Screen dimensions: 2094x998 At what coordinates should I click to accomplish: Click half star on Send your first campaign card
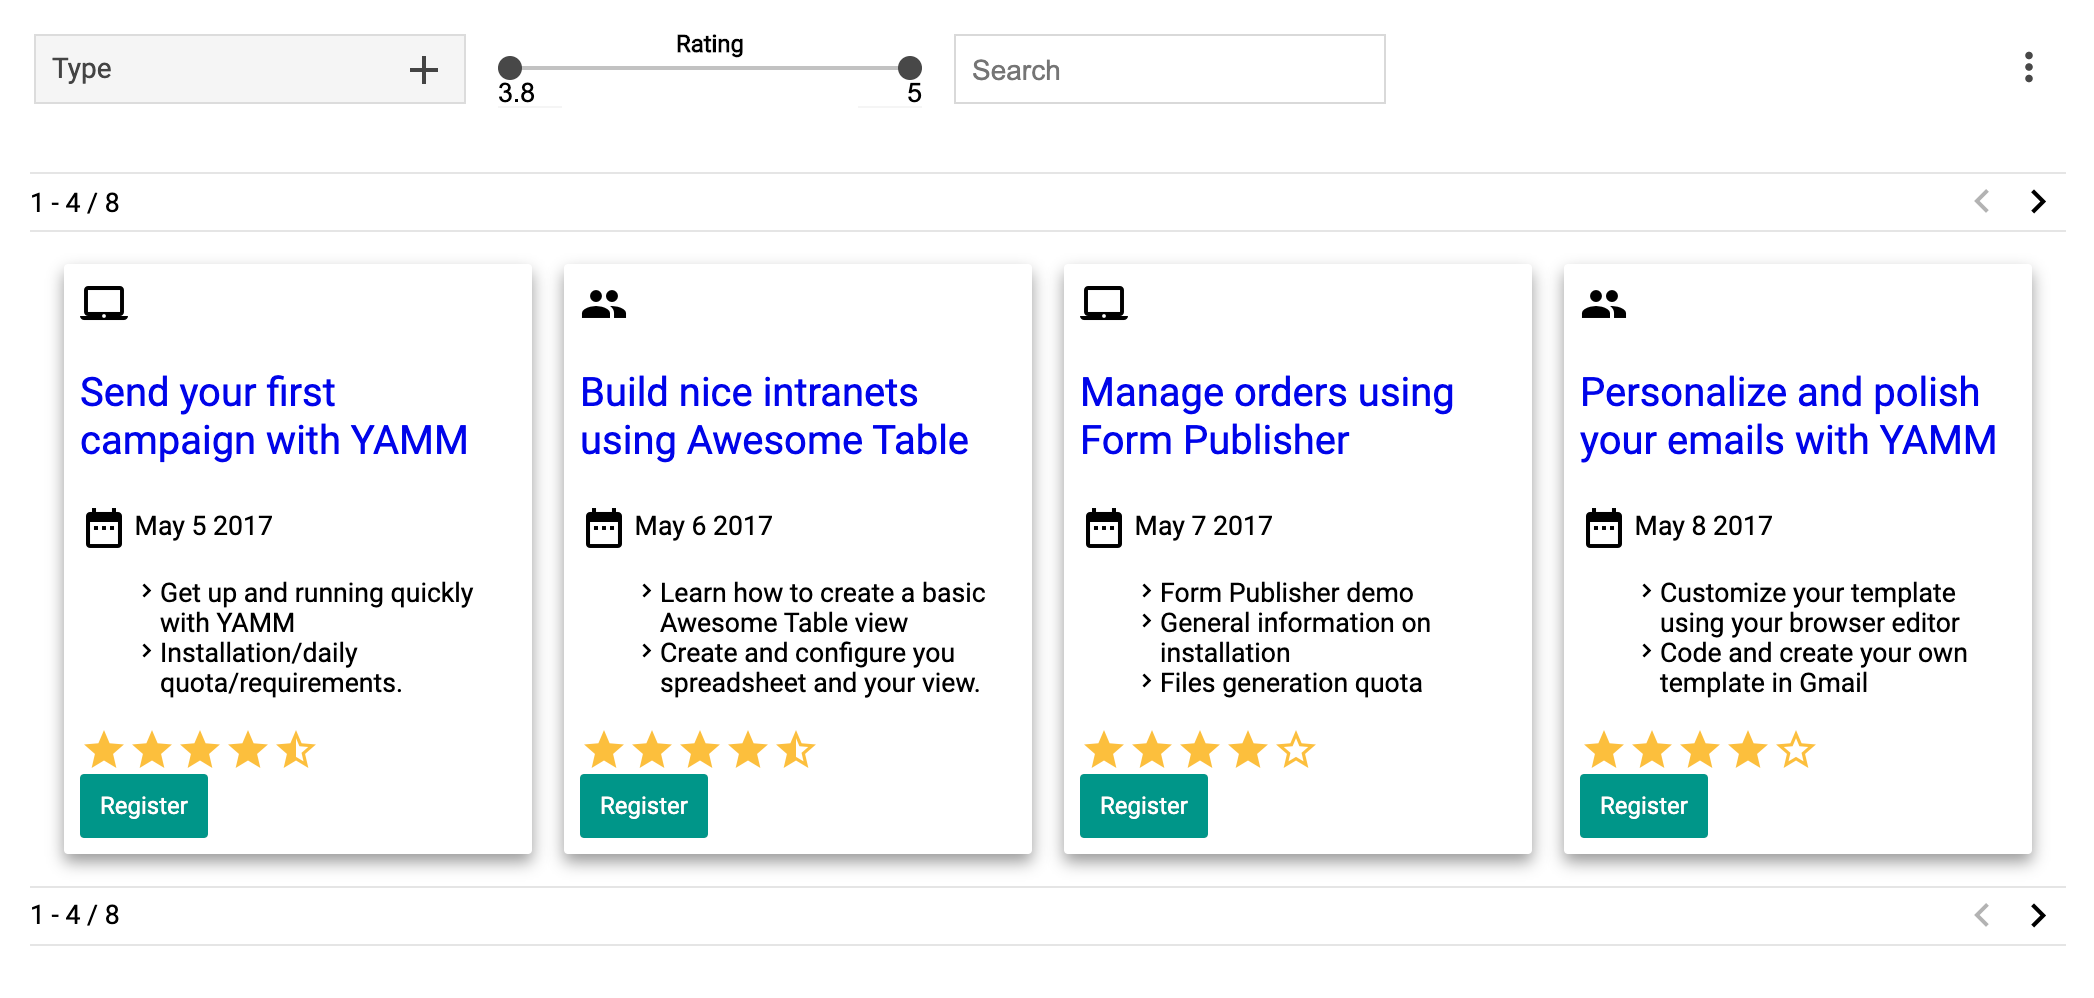coord(296,750)
